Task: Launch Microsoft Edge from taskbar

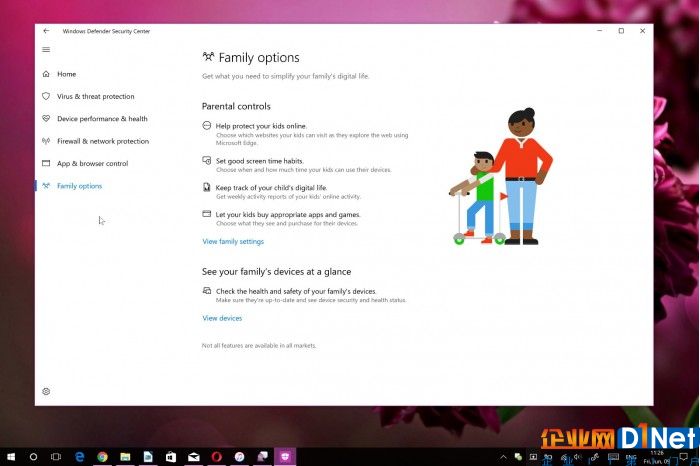Action: [79, 457]
